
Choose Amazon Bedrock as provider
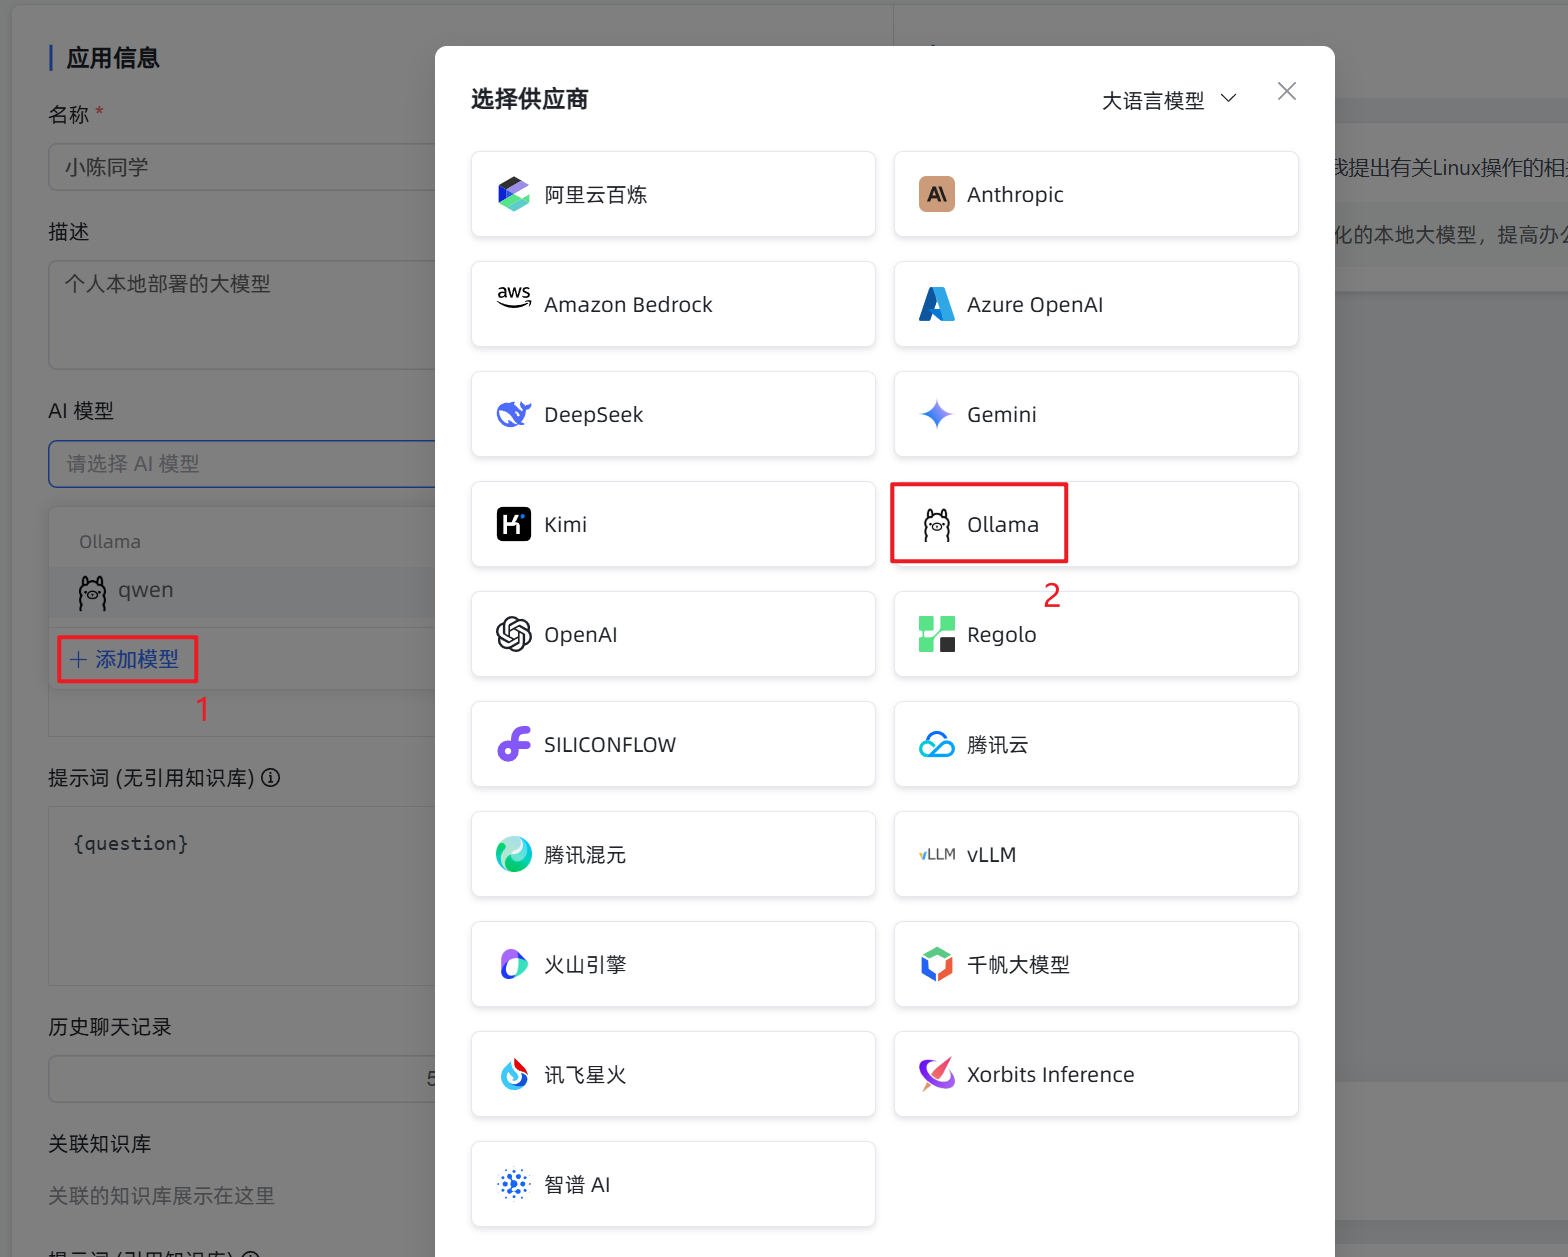pos(673,304)
